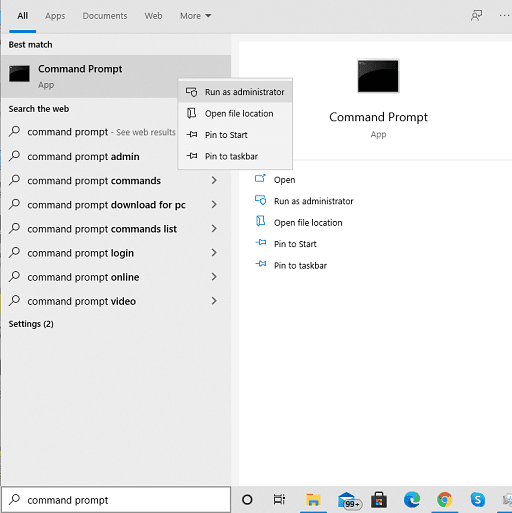Select Command Prompt best match result

click(x=116, y=76)
